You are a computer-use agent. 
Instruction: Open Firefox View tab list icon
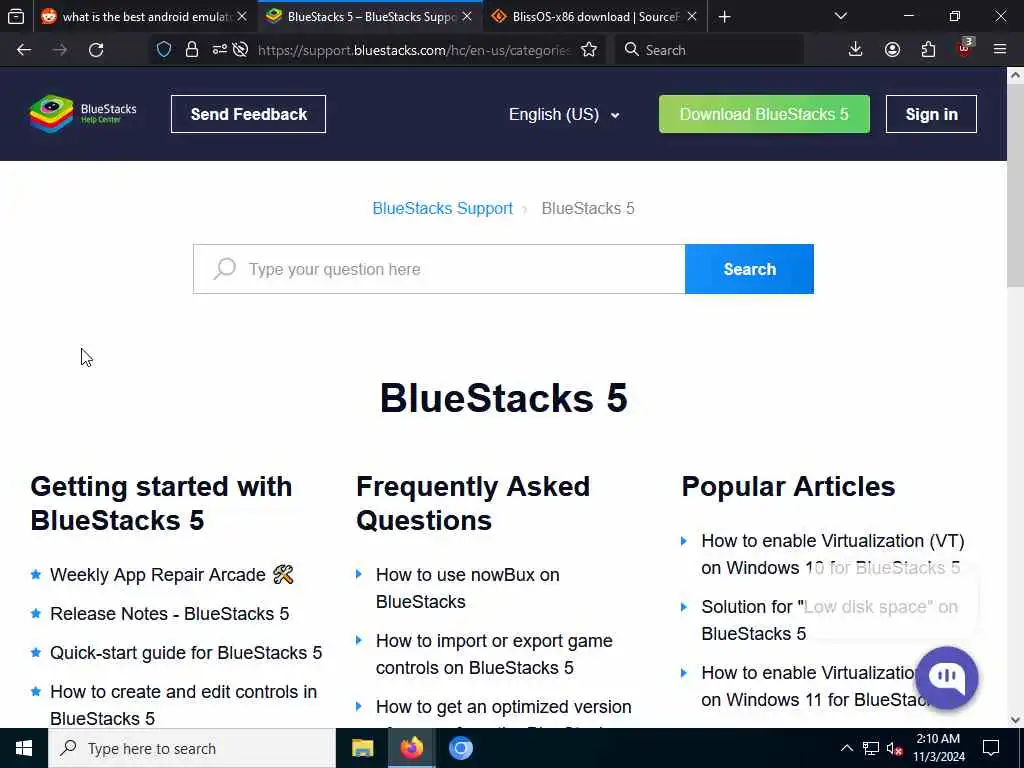tap(16, 16)
